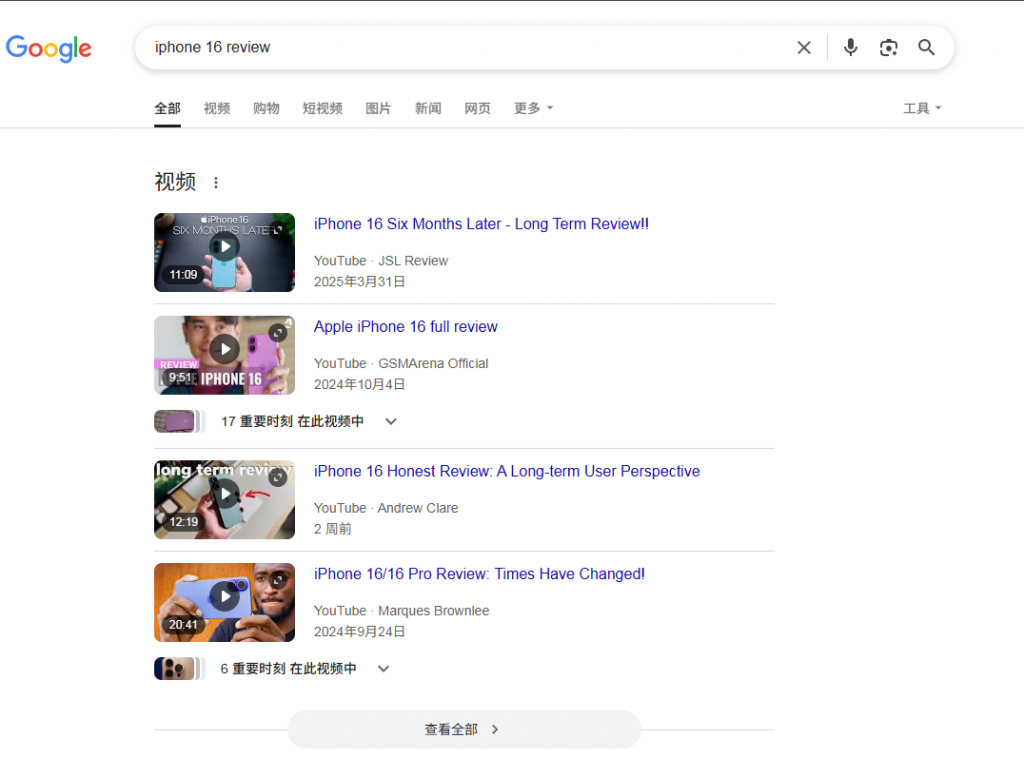
Task: Play the JSL Review video thumbnail
Action: point(225,252)
